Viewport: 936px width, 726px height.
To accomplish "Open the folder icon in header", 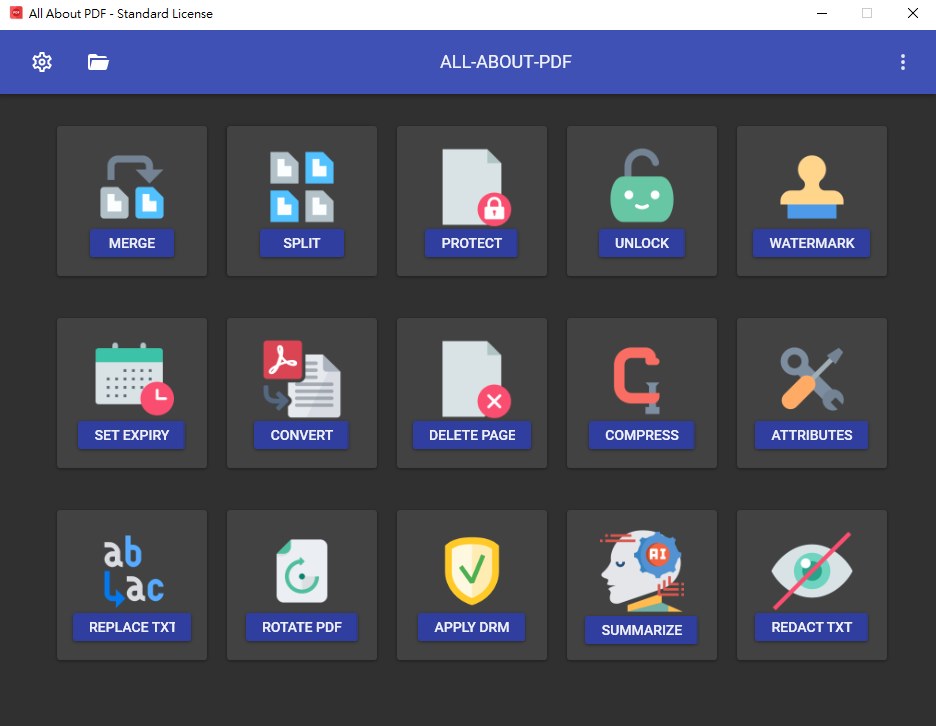I will pos(98,62).
